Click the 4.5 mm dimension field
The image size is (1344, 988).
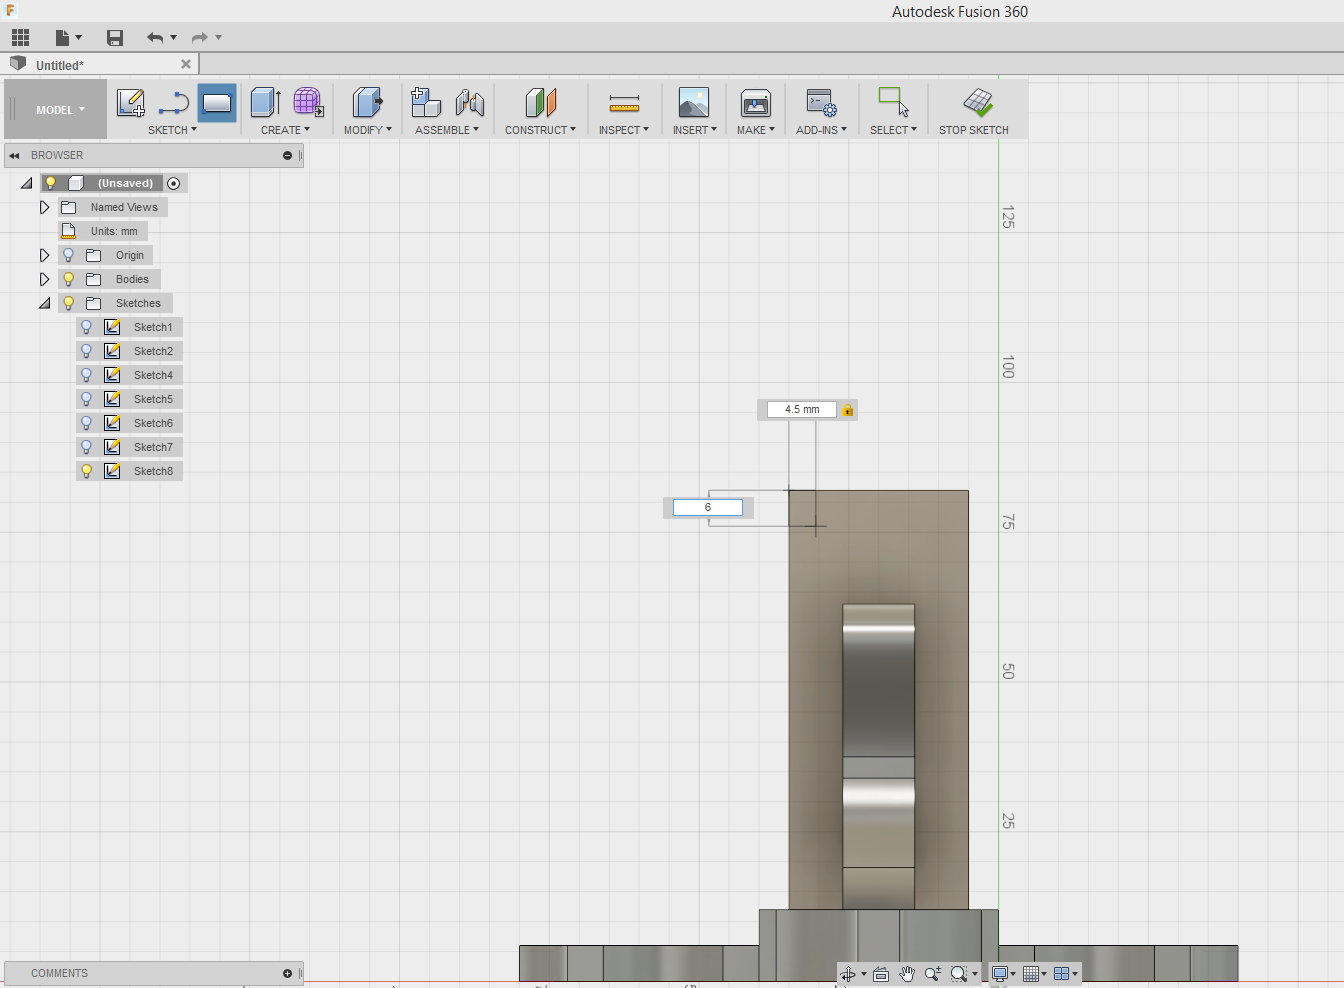click(802, 409)
